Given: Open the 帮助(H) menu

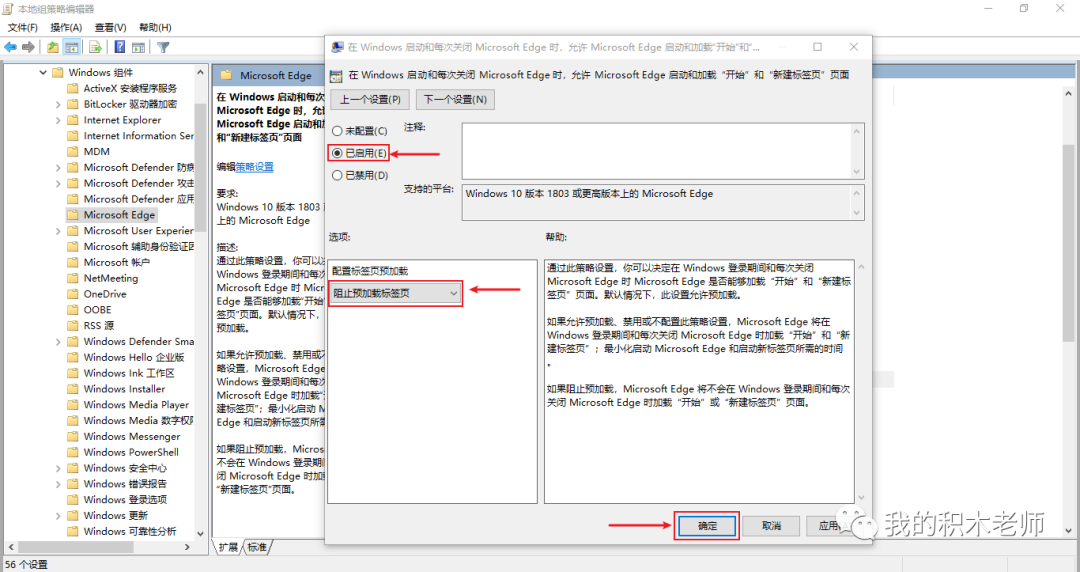Looking at the screenshot, I should tap(155, 28).
